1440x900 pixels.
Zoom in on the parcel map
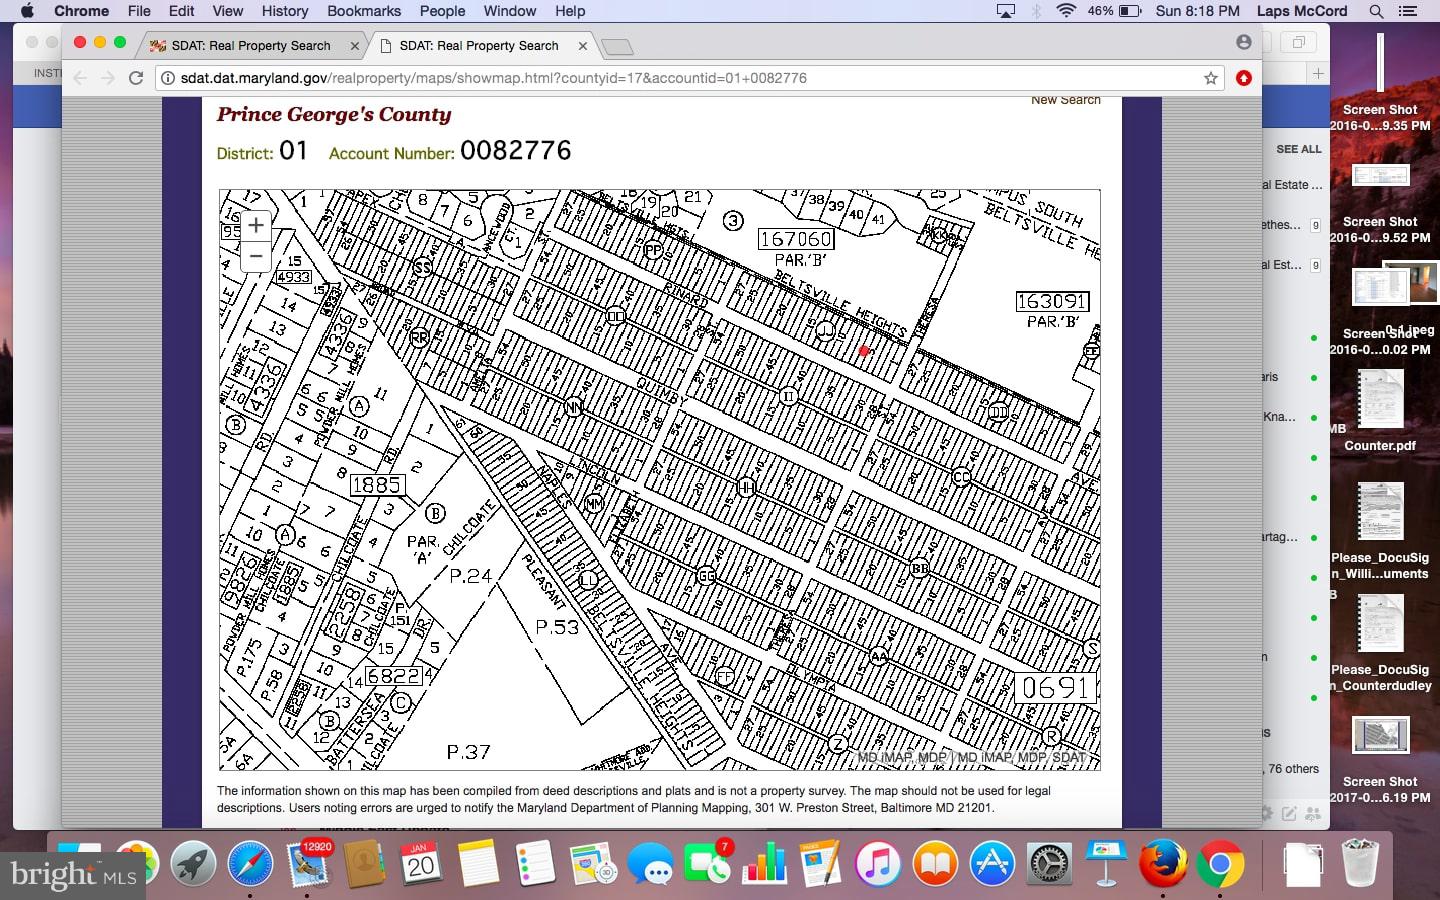coord(256,225)
